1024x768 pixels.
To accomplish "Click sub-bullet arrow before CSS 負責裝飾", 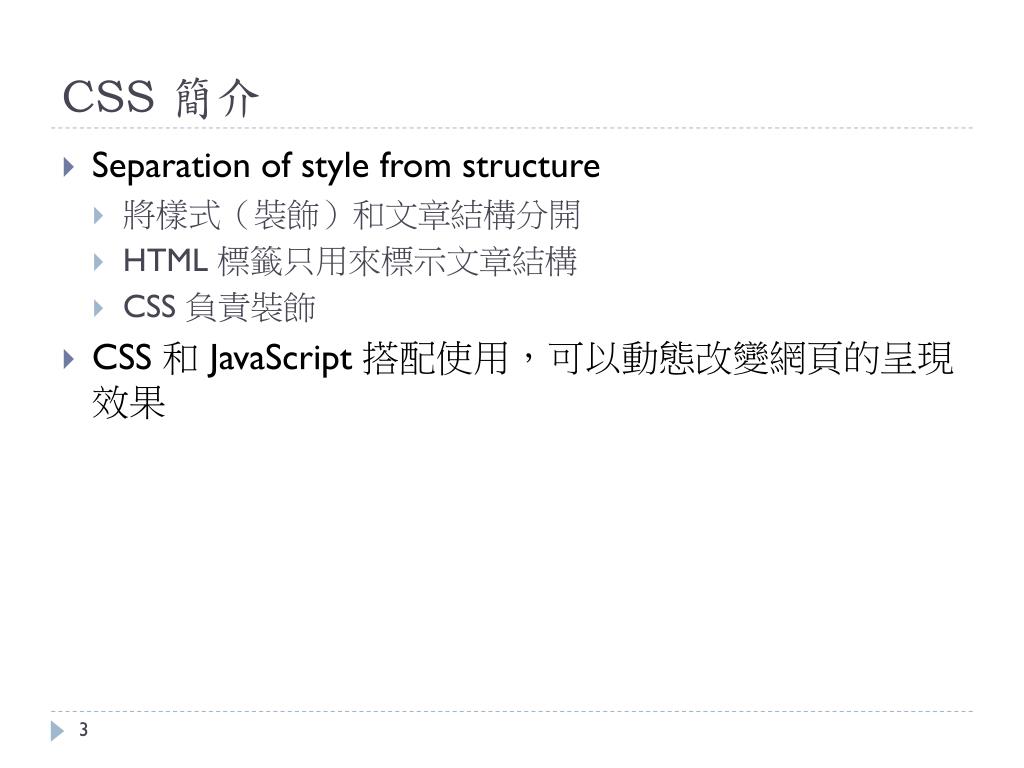I will pos(99,308).
